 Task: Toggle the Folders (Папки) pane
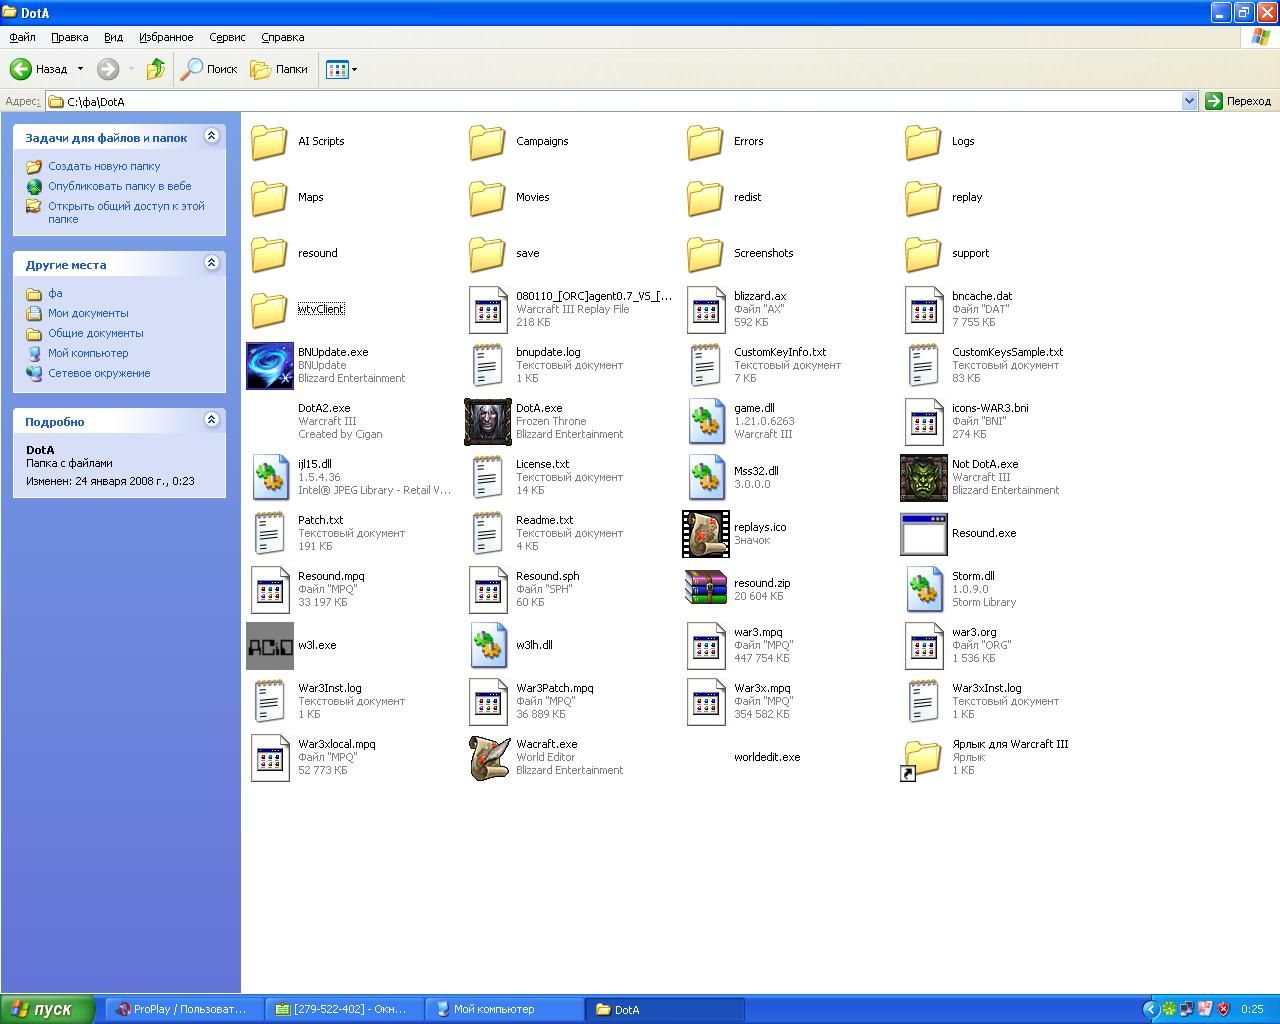[x=279, y=69]
